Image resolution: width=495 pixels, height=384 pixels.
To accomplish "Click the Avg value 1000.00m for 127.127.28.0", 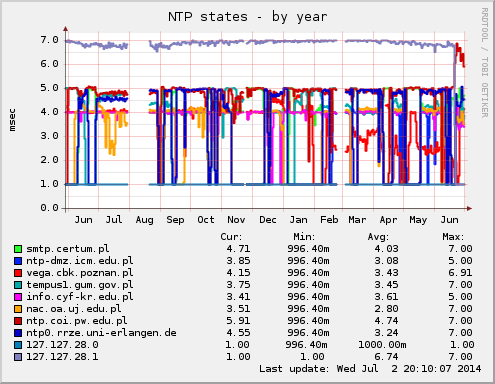I will pos(382,345).
